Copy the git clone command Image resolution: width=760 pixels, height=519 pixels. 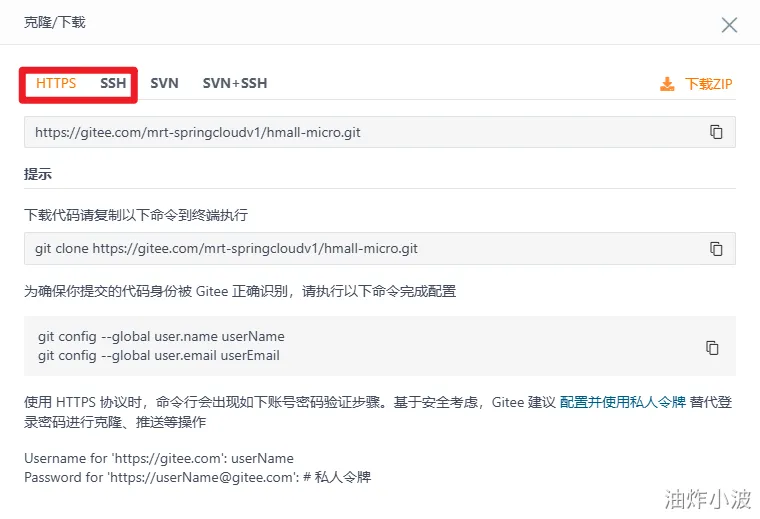point(716,249)
